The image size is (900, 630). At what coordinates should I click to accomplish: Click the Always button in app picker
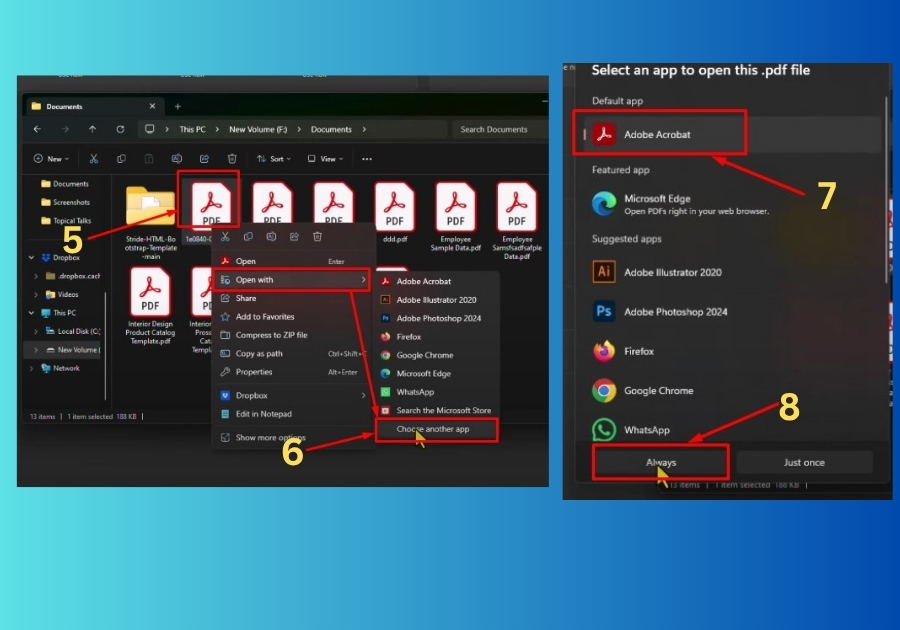pos(661,462)
